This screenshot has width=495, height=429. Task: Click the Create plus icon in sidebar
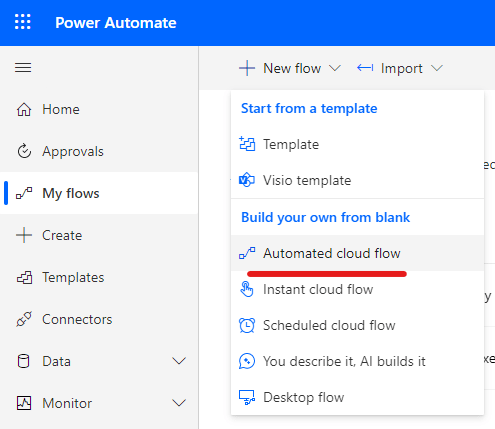[24, 235]
